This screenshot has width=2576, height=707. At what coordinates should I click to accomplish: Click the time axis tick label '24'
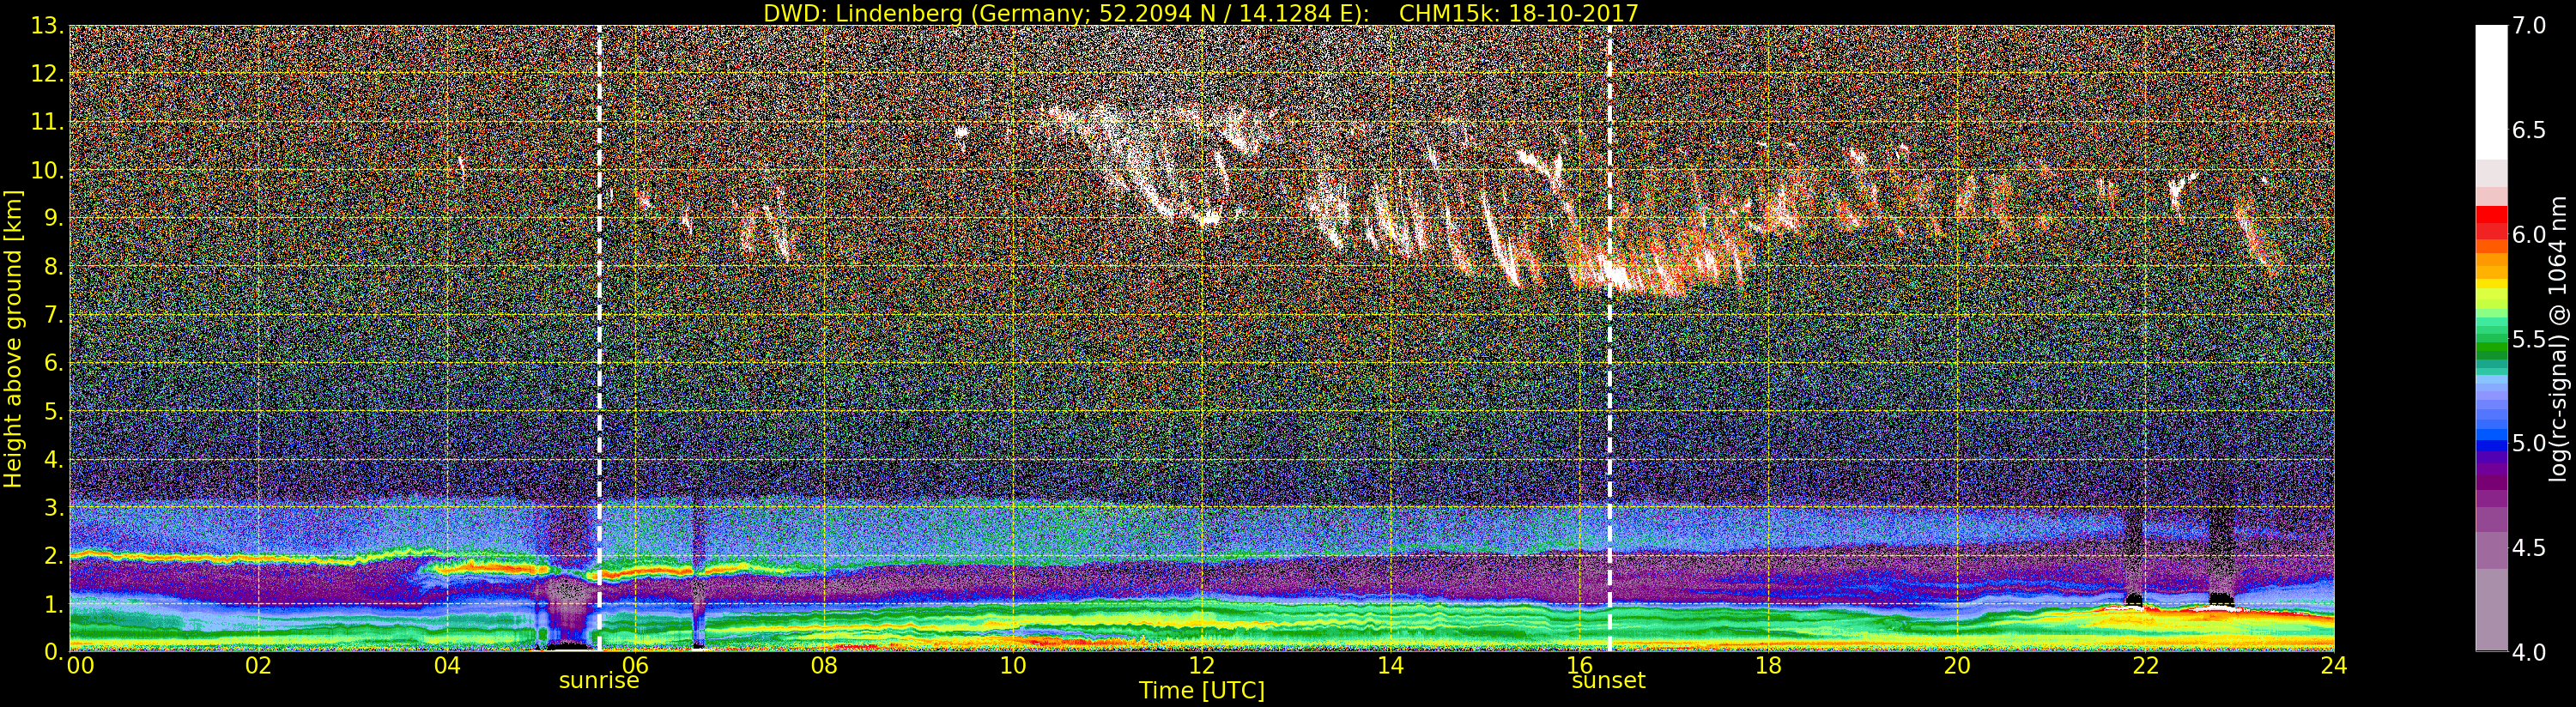(x=2334, y=666)
